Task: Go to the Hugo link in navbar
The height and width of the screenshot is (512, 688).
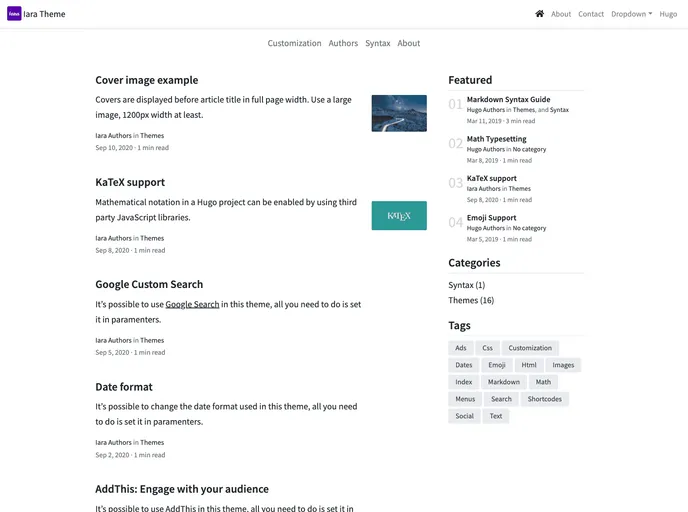Action: pos(668,14)
